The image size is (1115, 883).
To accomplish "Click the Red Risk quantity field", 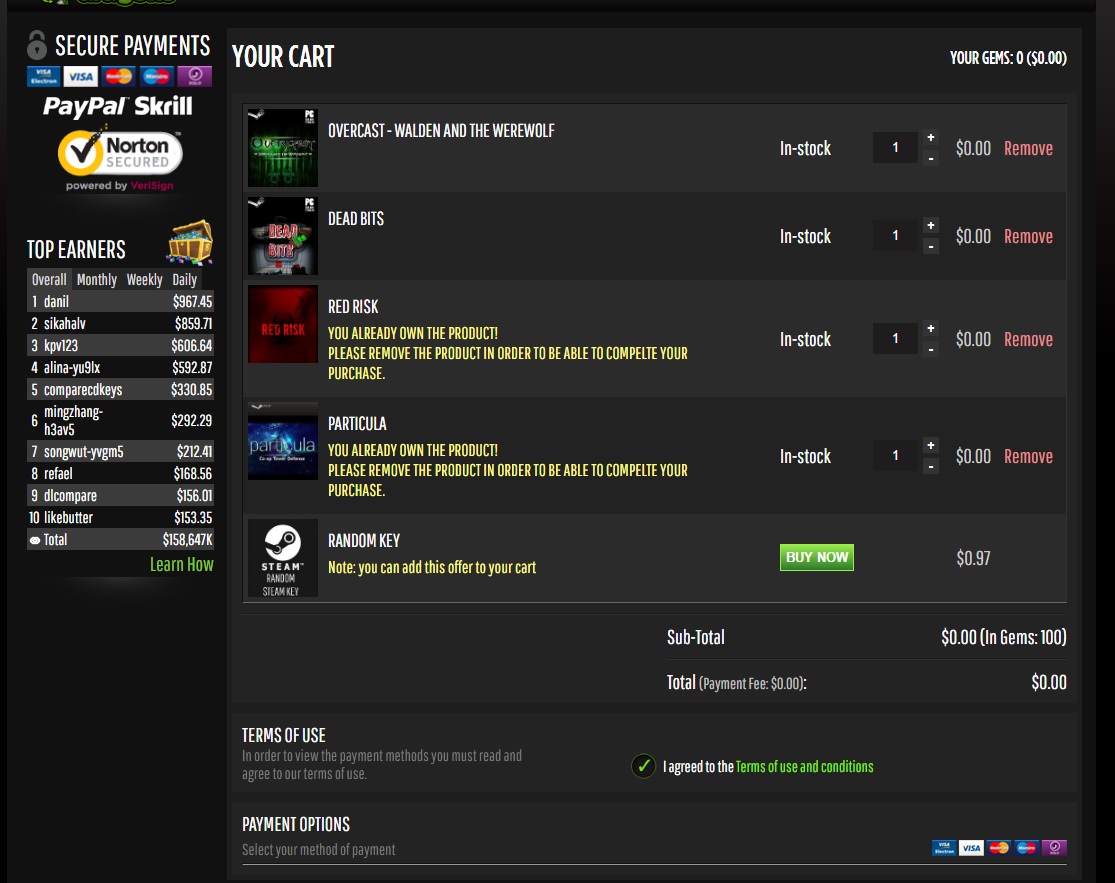I will (x=895, y=339).
